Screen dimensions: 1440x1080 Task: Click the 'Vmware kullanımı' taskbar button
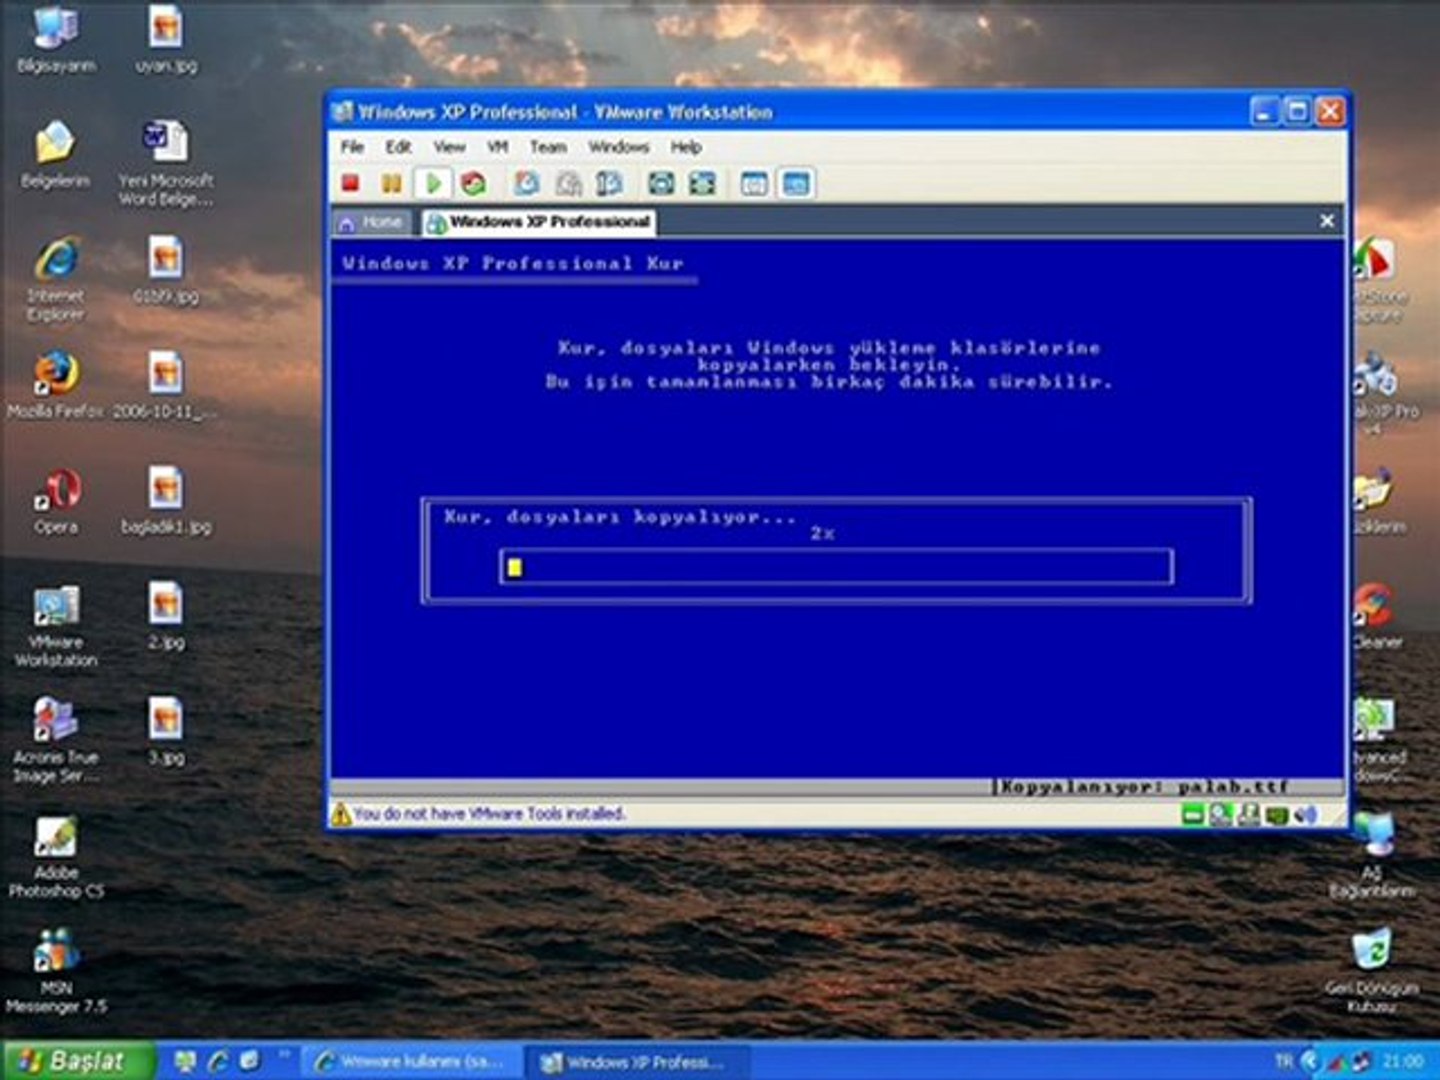[x=411, y=1062]
